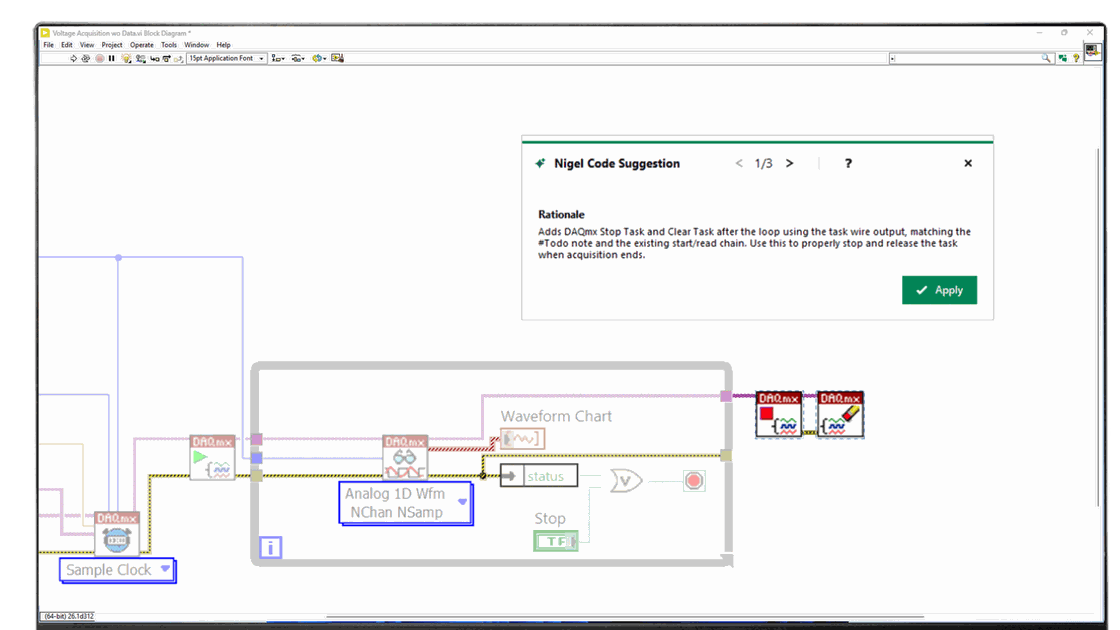Open Sample Clock polymorphic selector dropdown
The image size is (1120, 630).
coord(118,570)
